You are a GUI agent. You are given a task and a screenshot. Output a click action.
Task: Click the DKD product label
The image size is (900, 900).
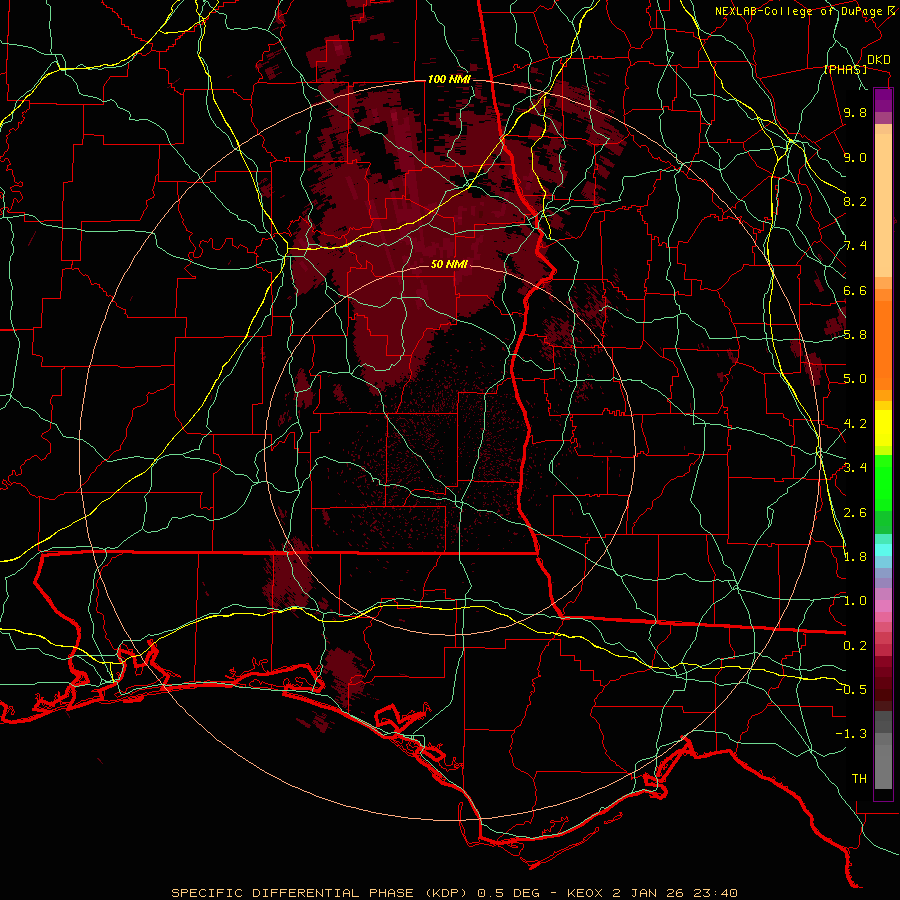point(879,59)
